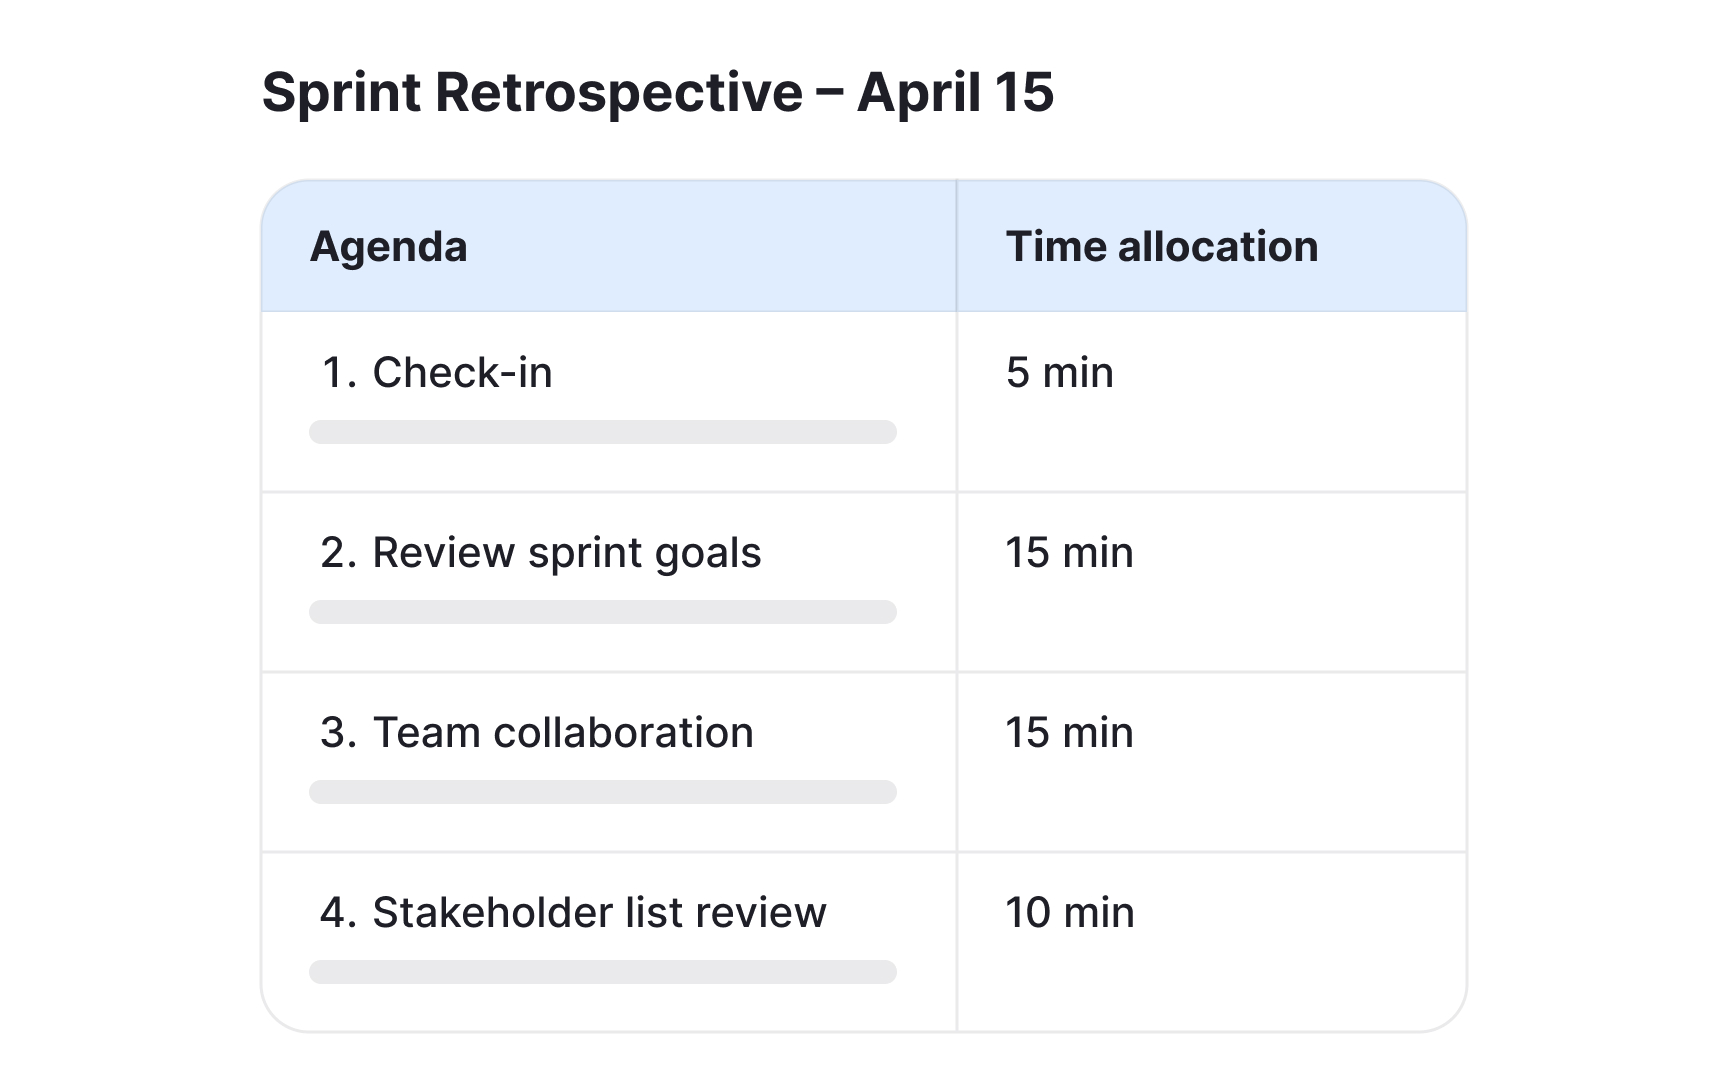The image size is (1728, 1080).
Task: Select the Time allocation column header
Action: [1161, 247]
